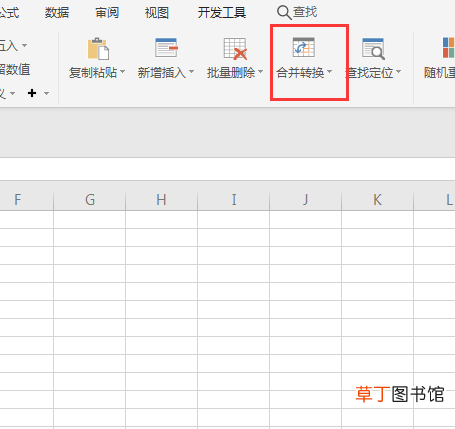Click the 查找定位 find locate icon
The height and width of the screenshot is (429, 455).
(x=373, y=49)
